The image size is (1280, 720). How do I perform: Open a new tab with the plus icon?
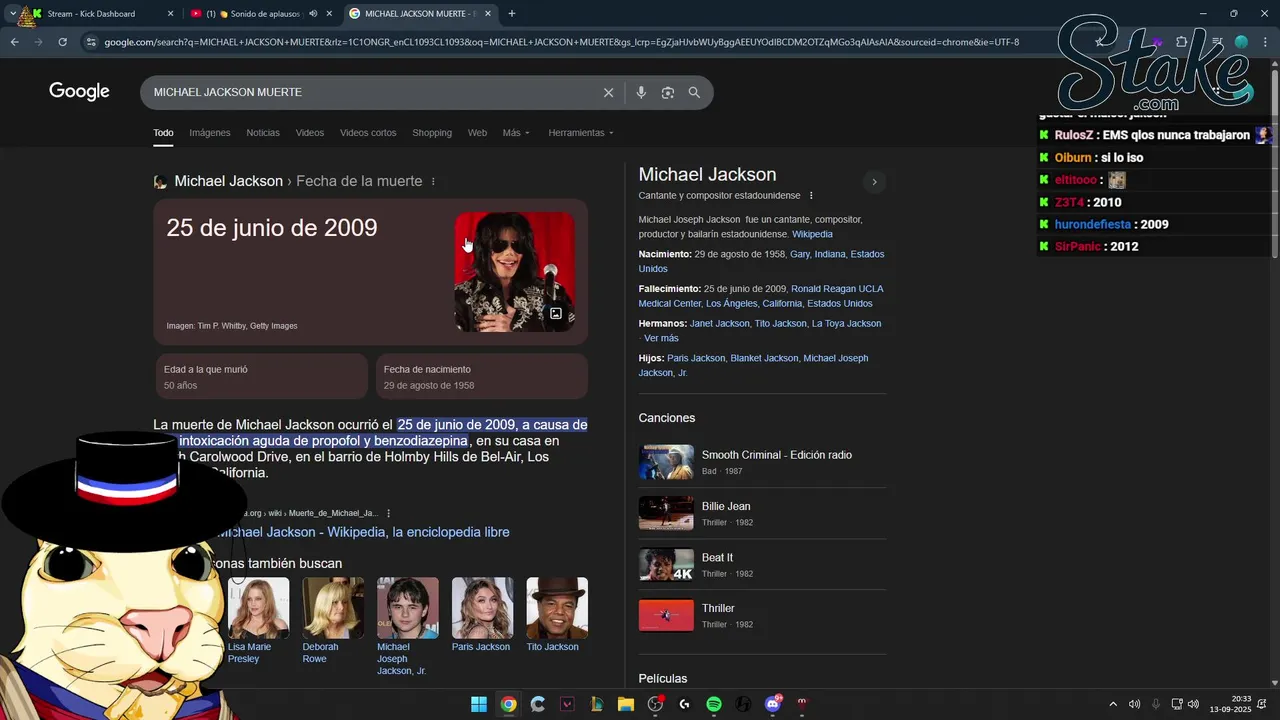tap(512, 14)
